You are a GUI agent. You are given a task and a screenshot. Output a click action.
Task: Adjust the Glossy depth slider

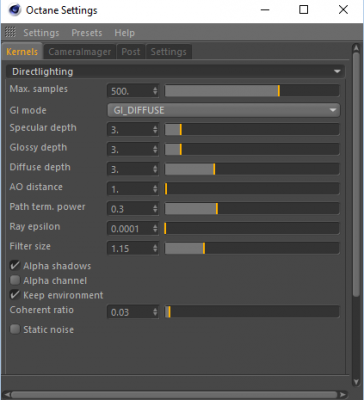(x=252, y=149)
